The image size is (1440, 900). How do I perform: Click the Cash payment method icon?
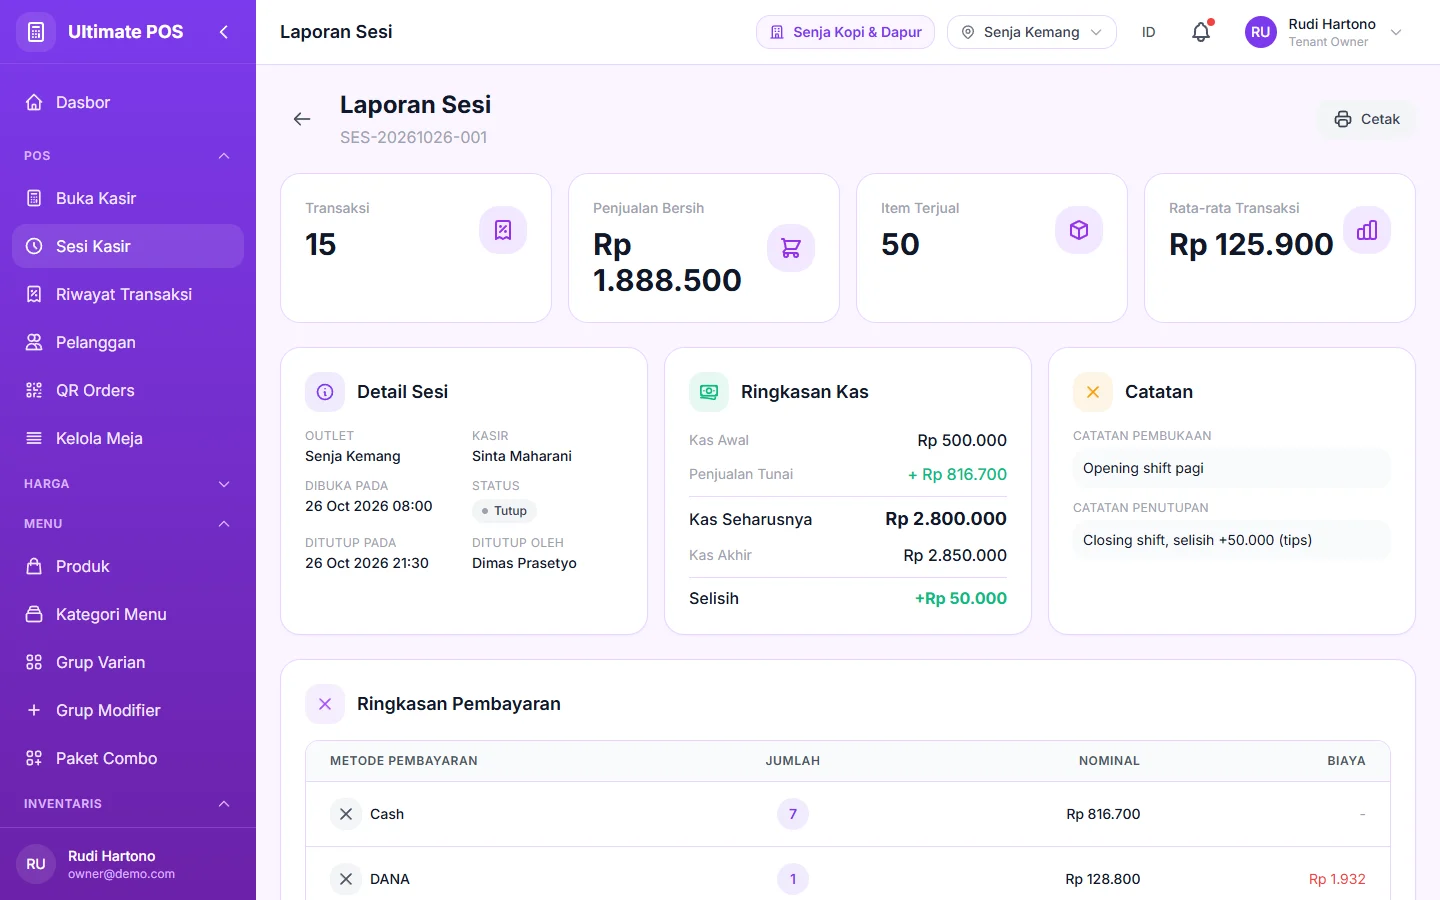[x=346, y=814]
